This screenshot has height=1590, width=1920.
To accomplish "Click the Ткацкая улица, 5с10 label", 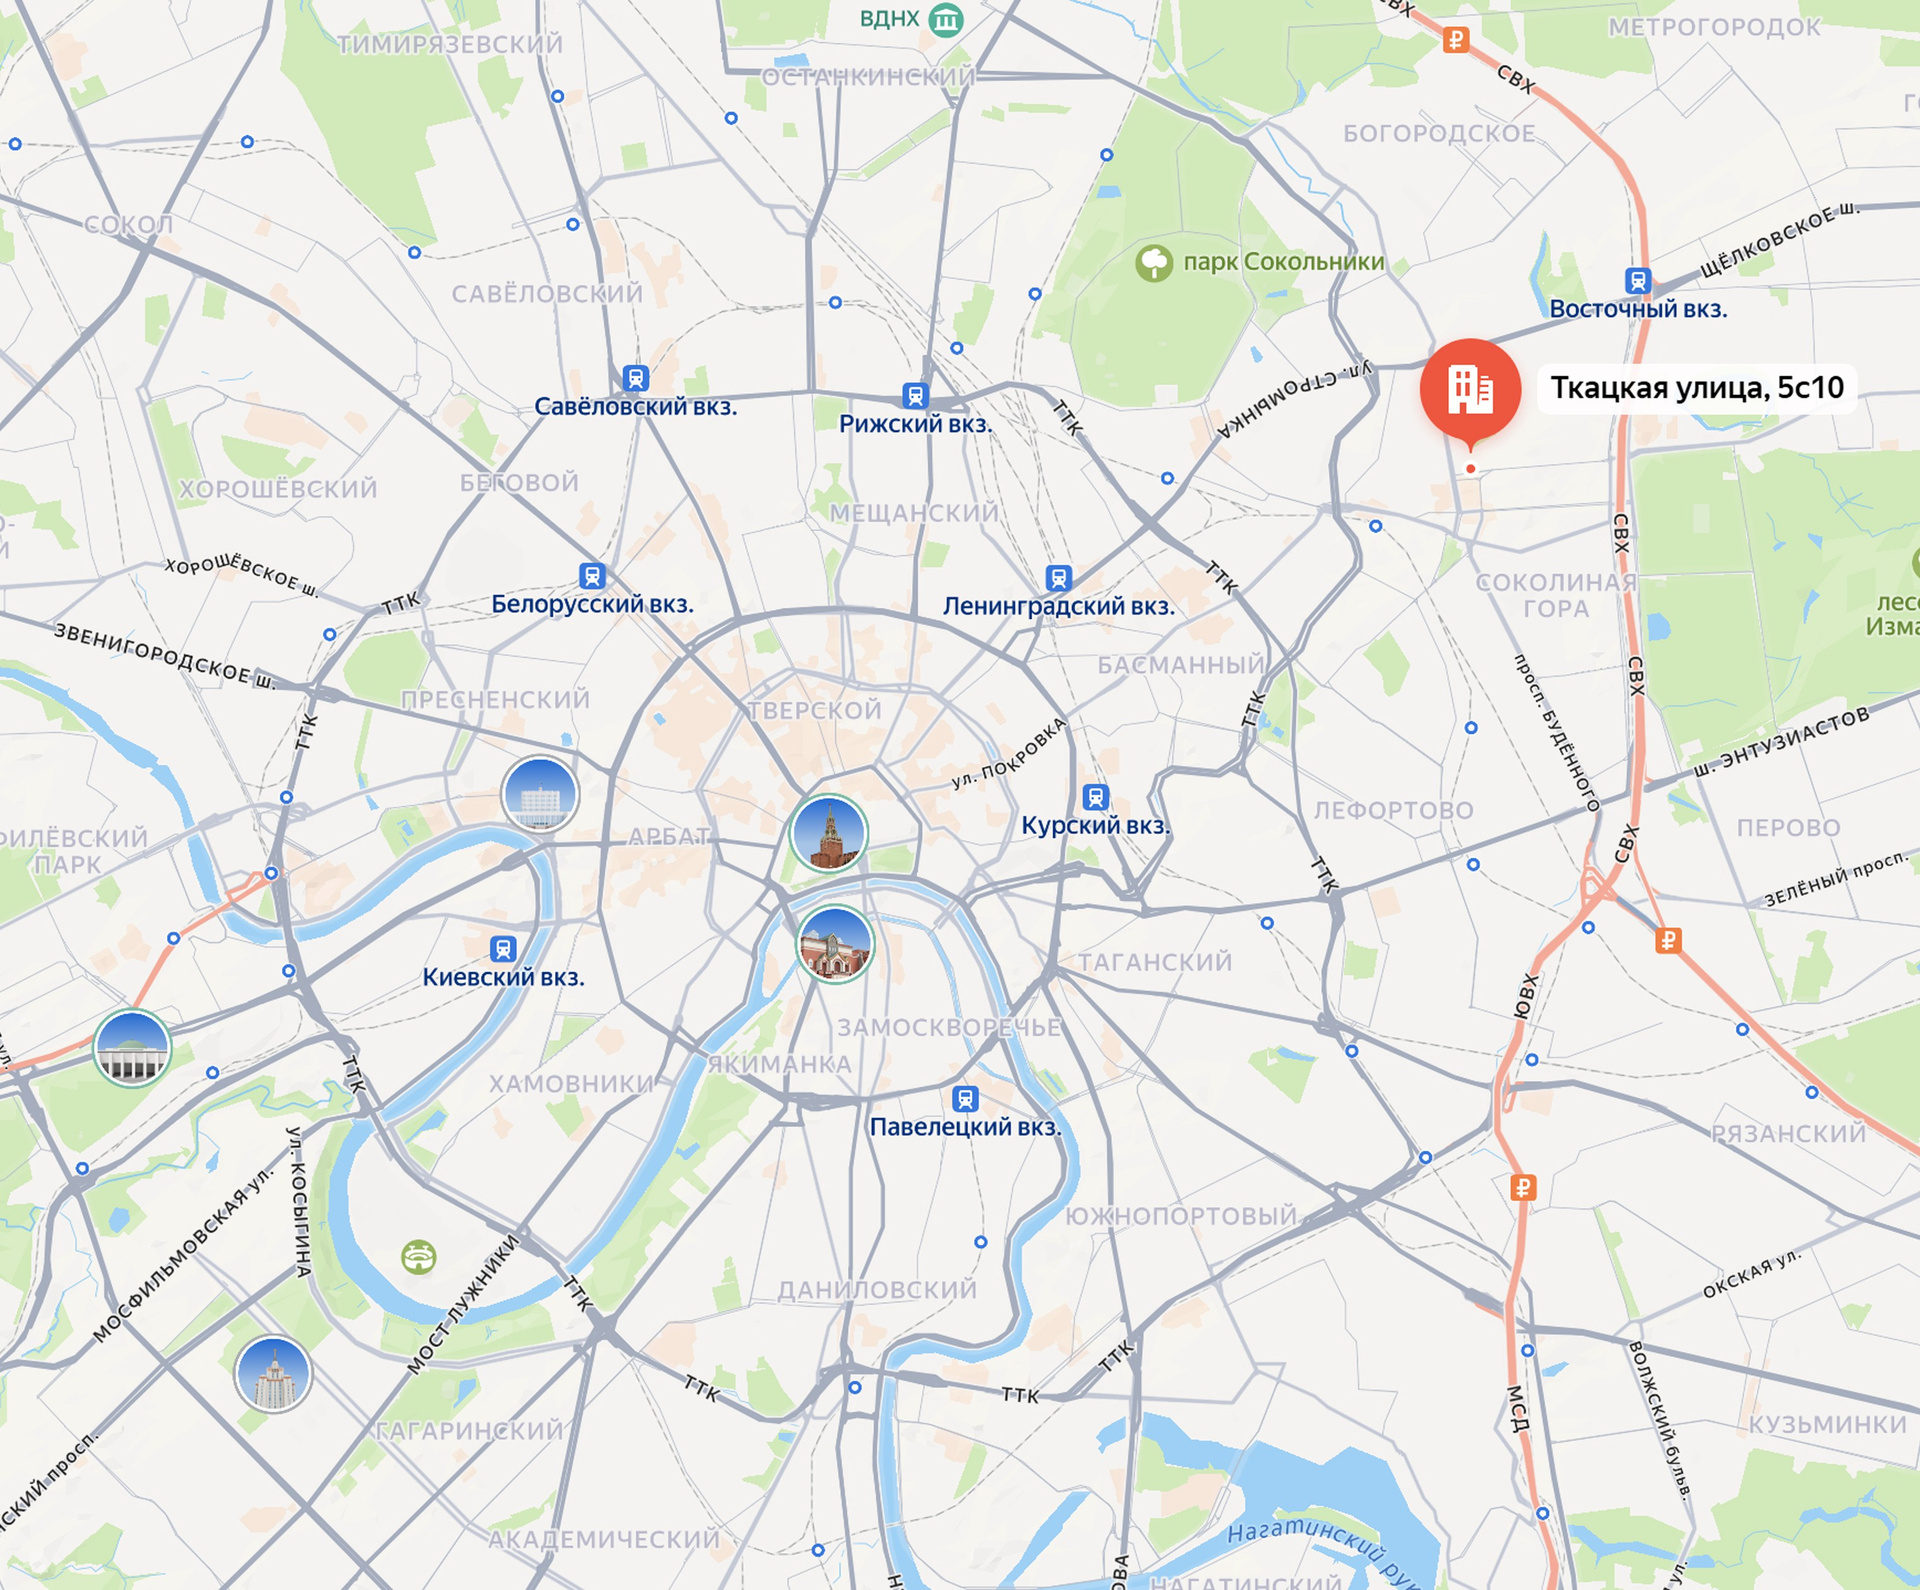I will tap(1697, 388).
